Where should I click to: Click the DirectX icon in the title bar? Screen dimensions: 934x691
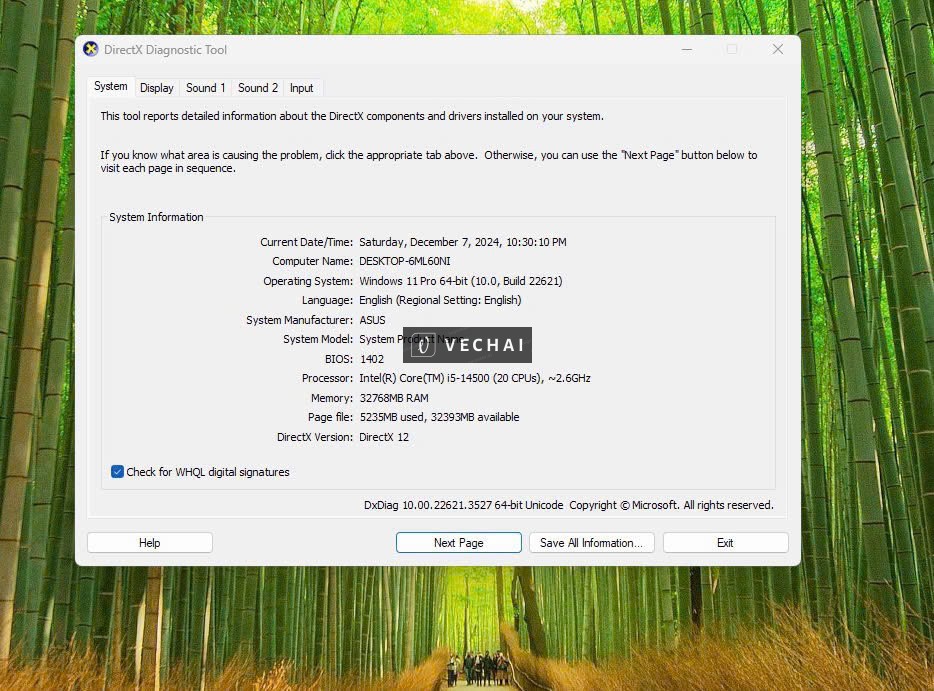click(91, 50)
